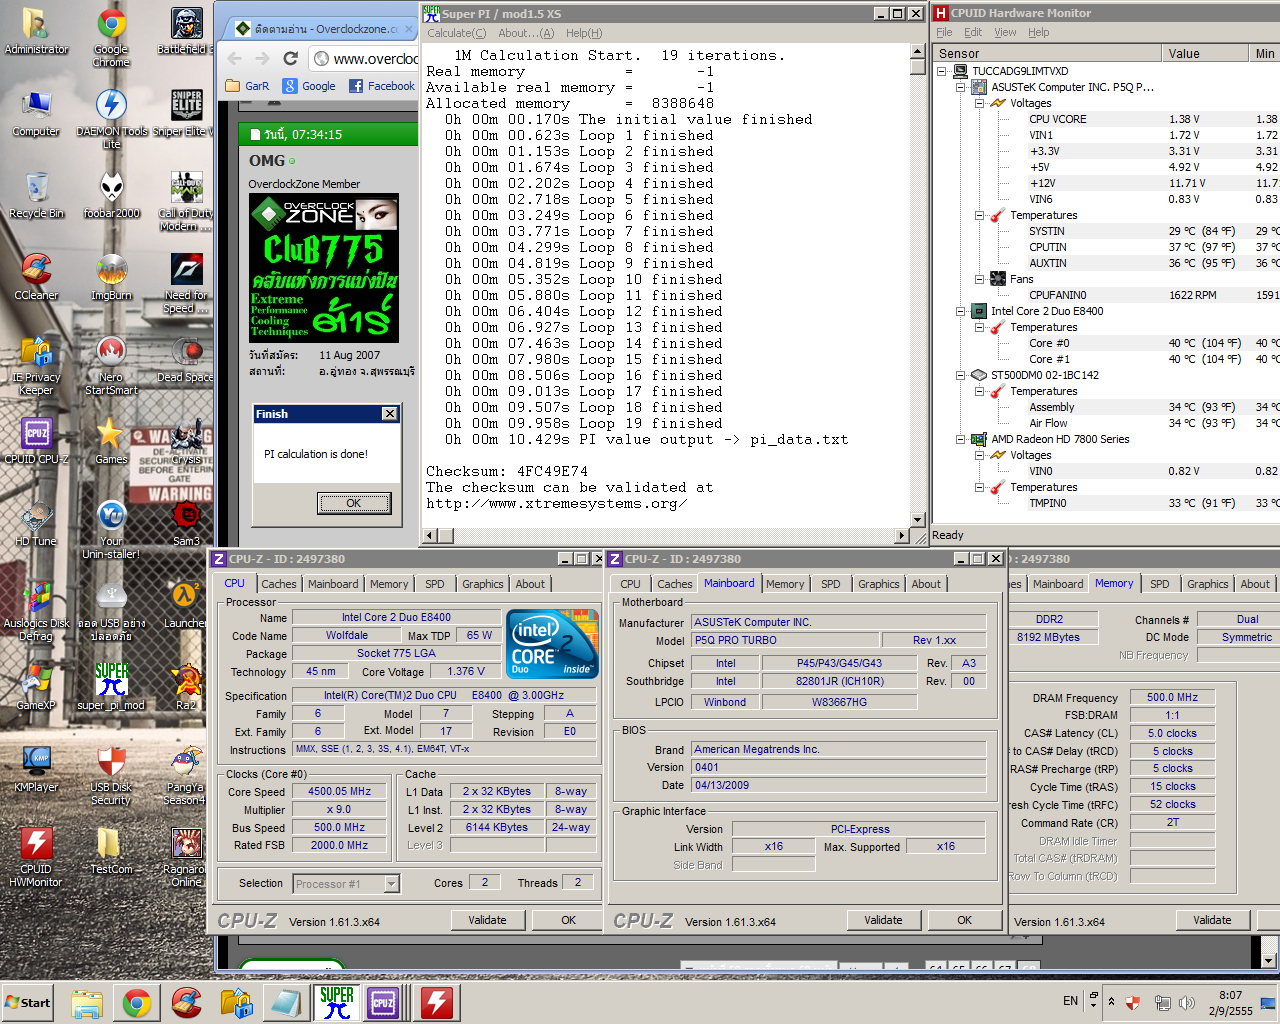Open the View menu in Hardware Monitor
Screen dimensions: 1280x1024
(1005, 32)
